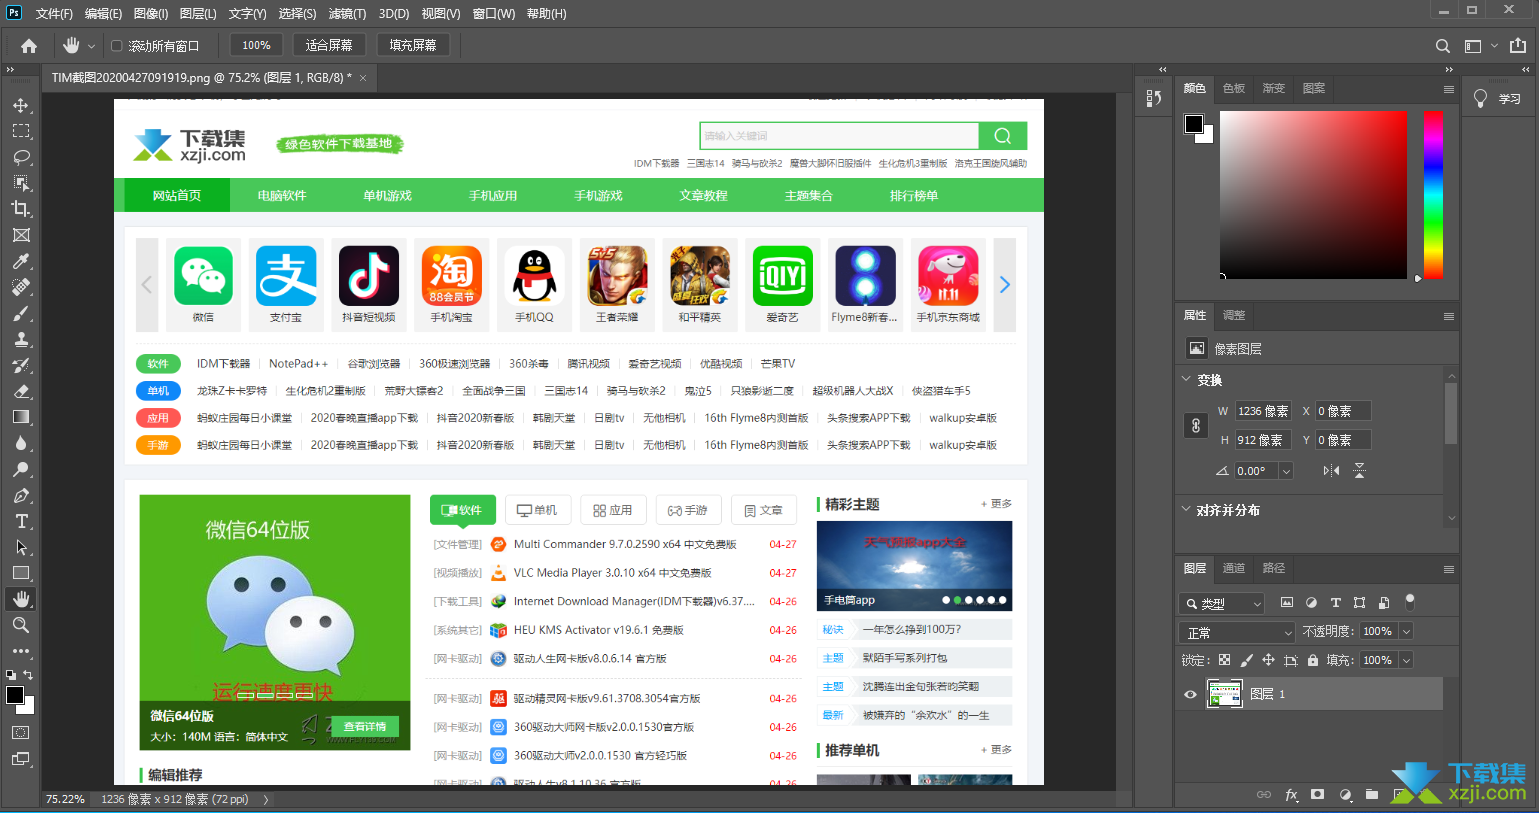Flip horizontally in Properties transform
The width and height of the screenshot is (1539, 813).
tap(1331, 471)
